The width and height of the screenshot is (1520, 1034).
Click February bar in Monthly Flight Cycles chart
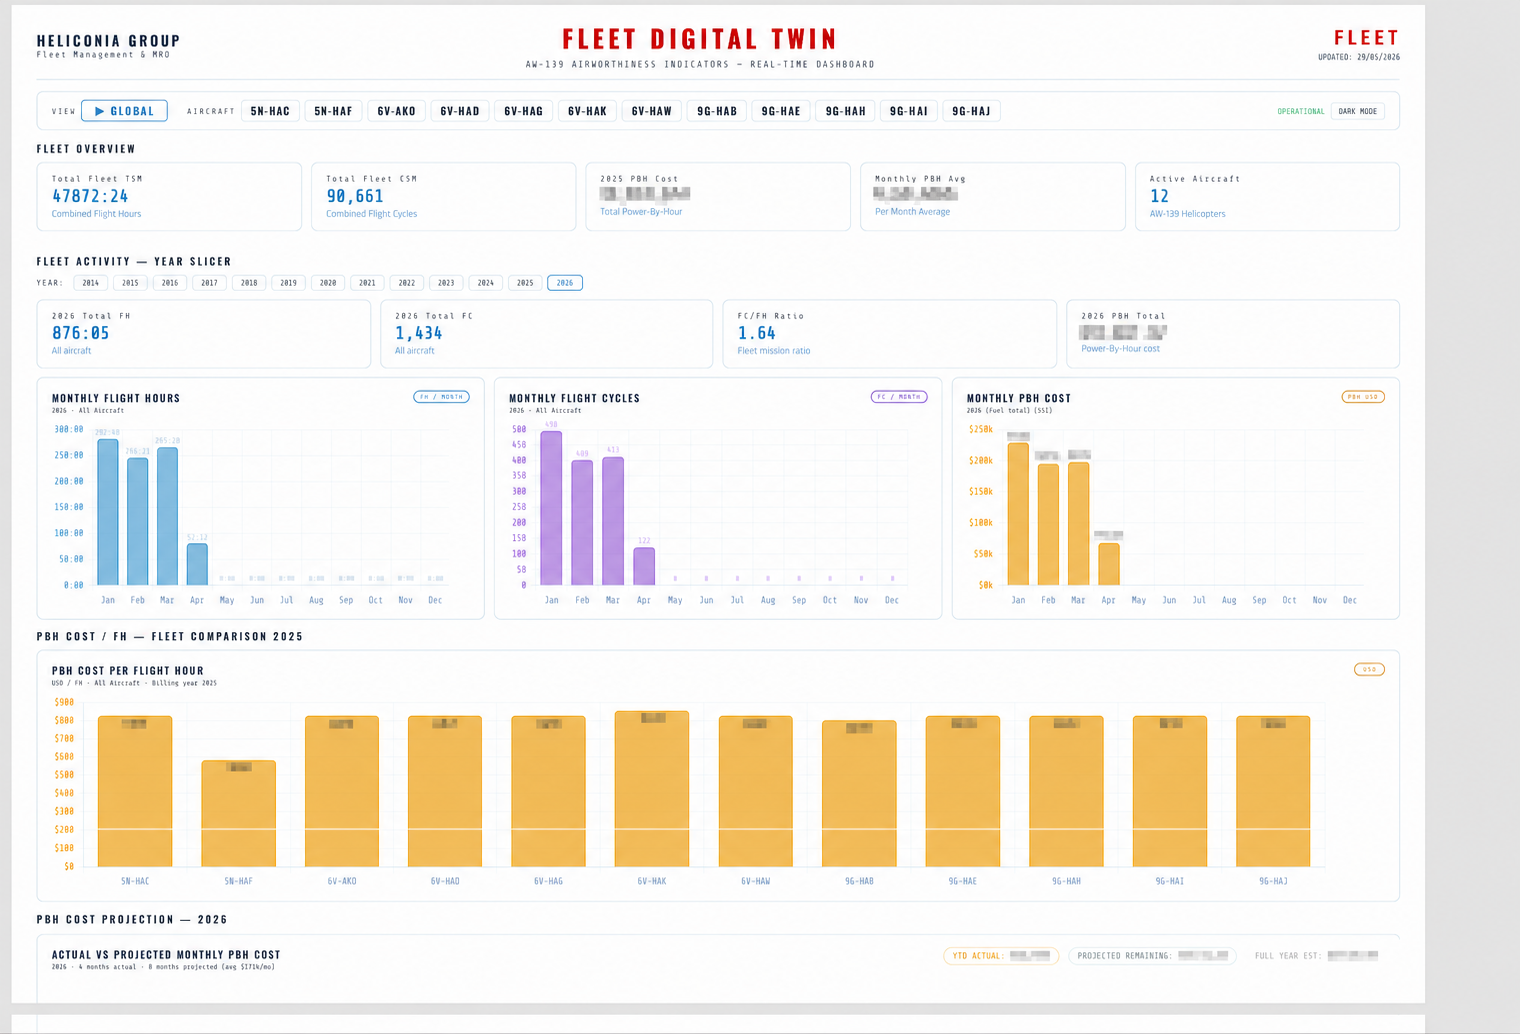[582, 523]
